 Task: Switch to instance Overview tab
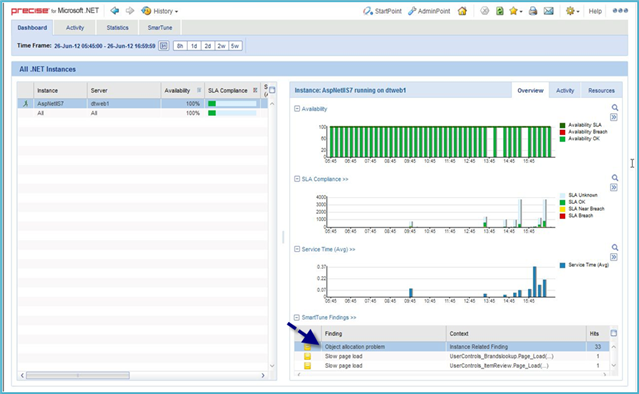point(530,90)
